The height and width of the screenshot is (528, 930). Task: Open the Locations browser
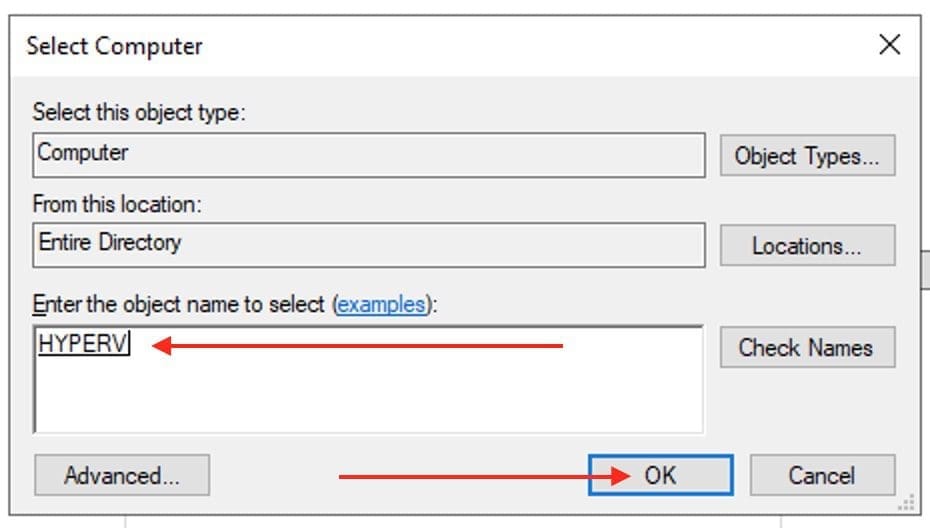click(807, 246)
